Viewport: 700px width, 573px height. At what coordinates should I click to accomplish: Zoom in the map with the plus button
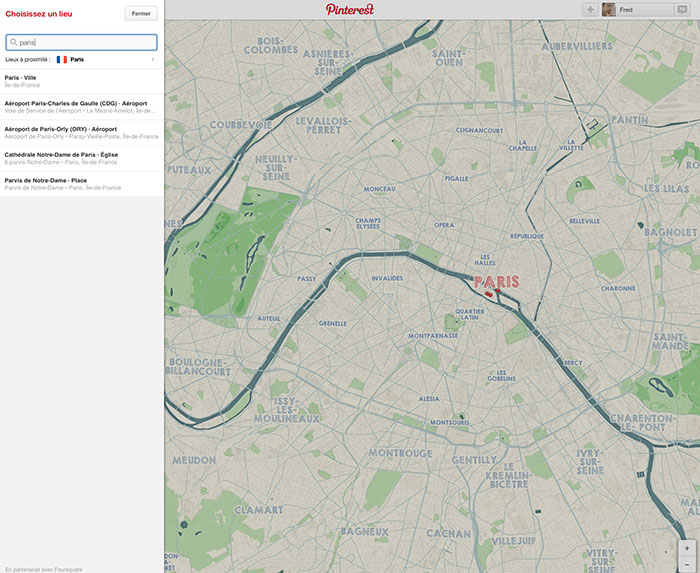click(x=686, y=548)
